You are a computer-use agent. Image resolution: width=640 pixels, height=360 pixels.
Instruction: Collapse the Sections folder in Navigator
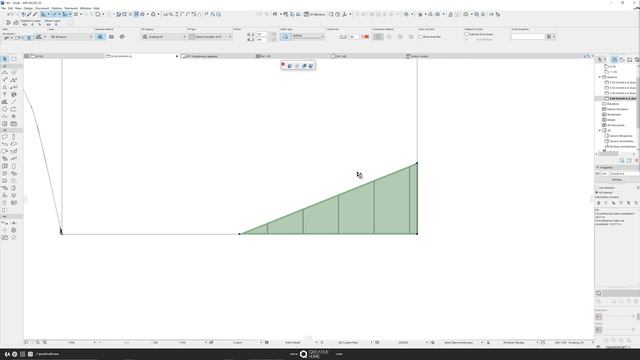click(x=600, y=77)
